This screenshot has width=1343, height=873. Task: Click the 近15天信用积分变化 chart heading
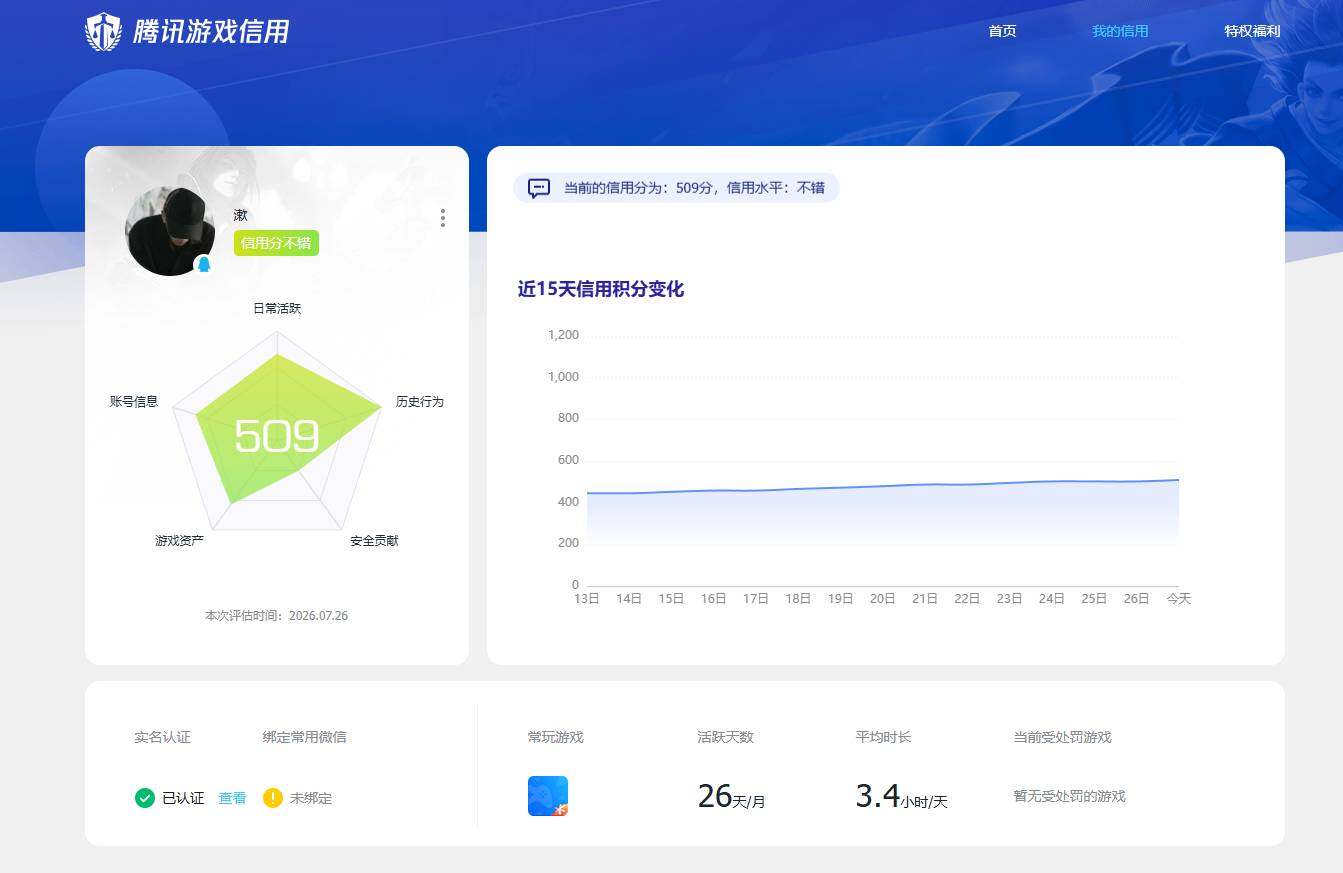tap(601, 290)
